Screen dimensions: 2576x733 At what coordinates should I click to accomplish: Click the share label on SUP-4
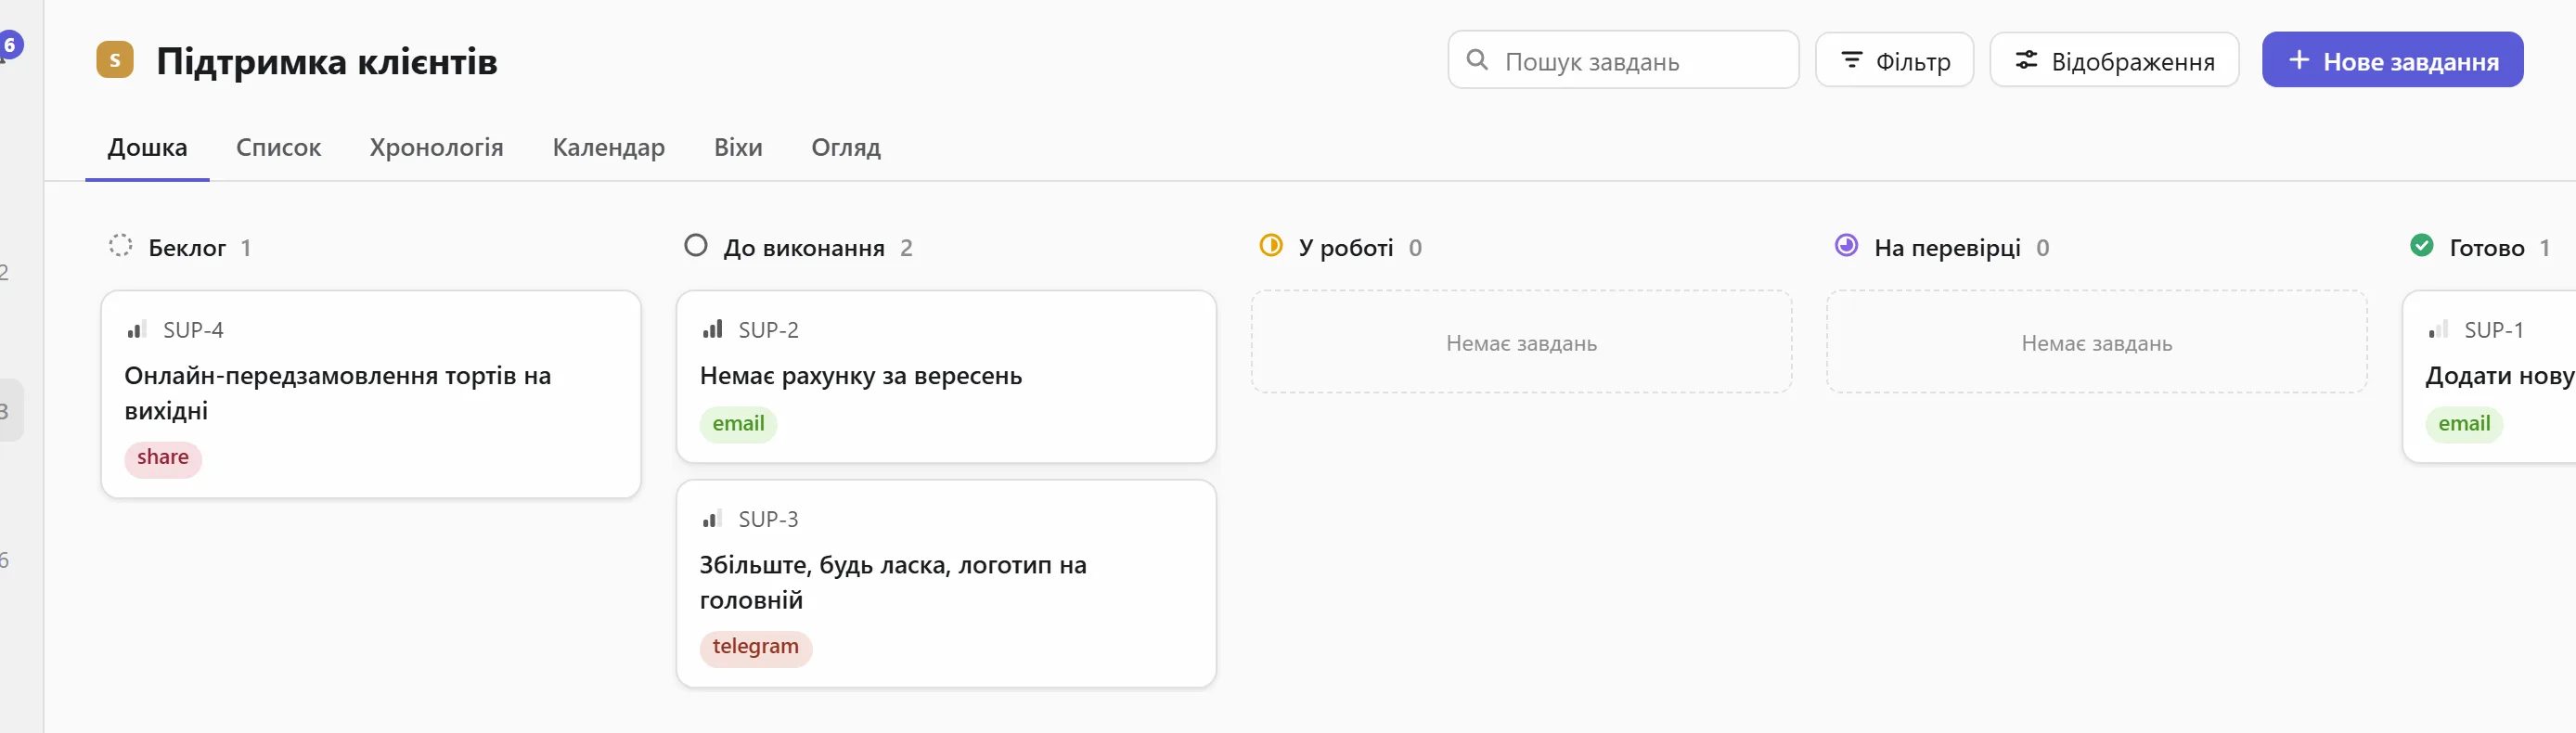(x=163, y=458)
